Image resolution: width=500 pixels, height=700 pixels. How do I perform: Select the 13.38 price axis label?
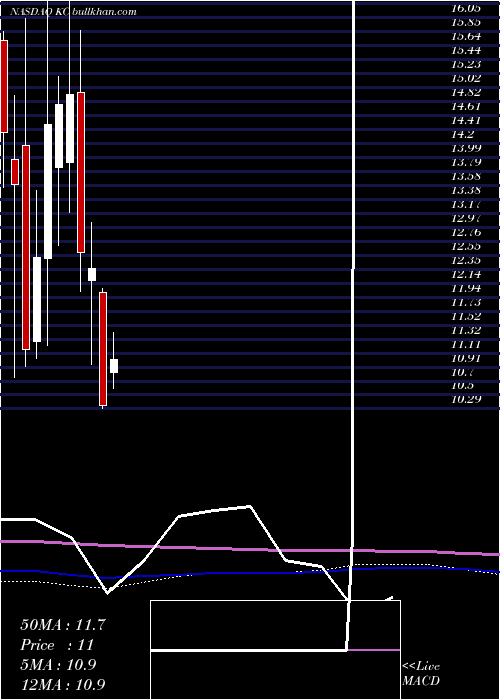pos(466,191)
